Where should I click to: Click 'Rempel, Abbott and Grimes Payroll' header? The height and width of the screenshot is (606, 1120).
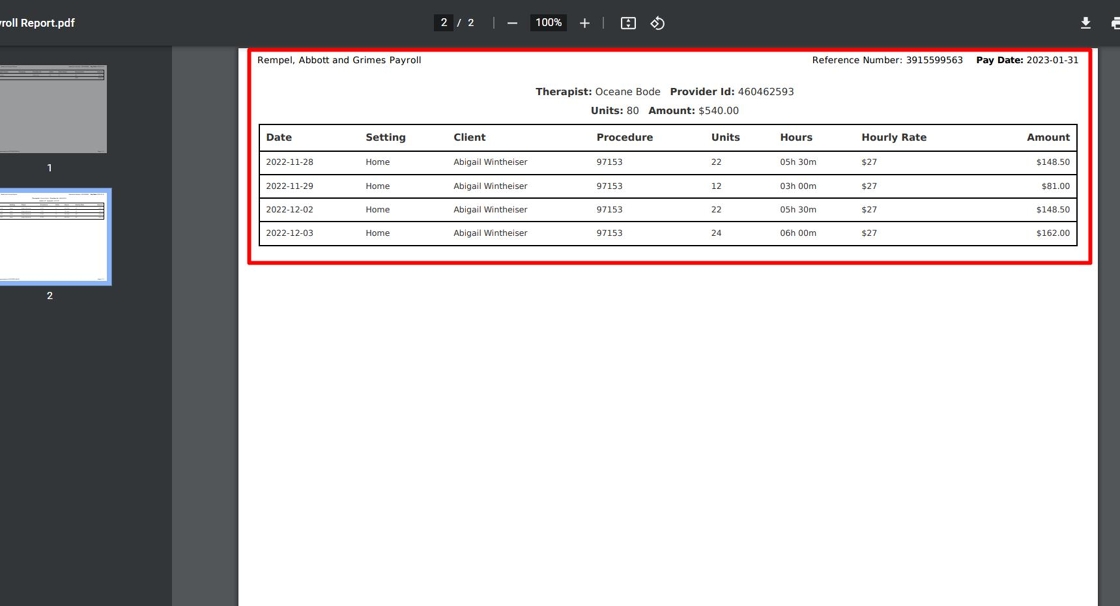point(339,60)
